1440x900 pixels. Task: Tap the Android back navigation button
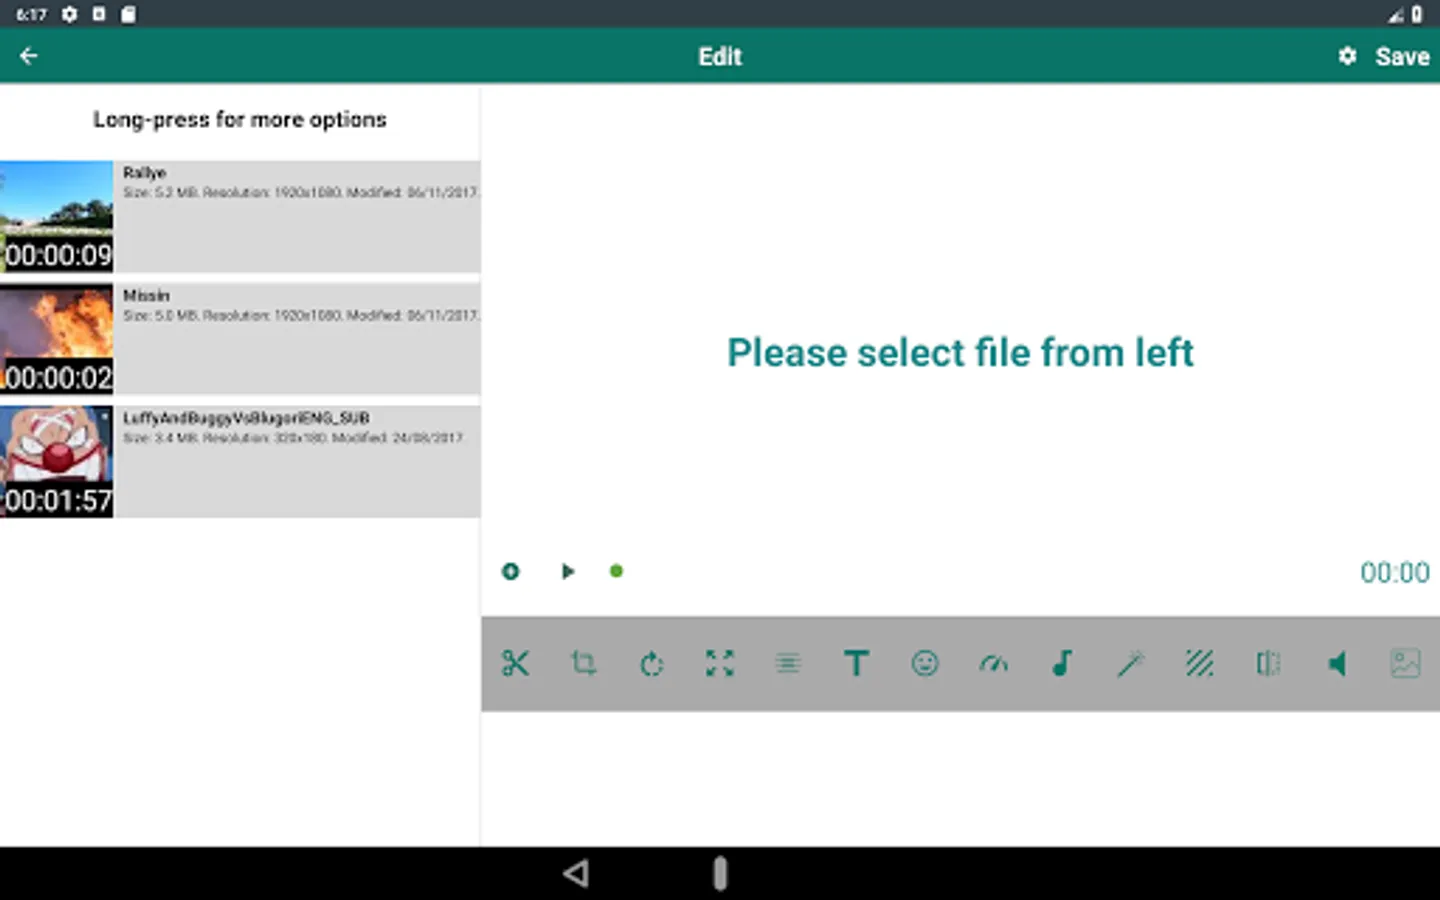pyautogui.click(x=576, y=873)
